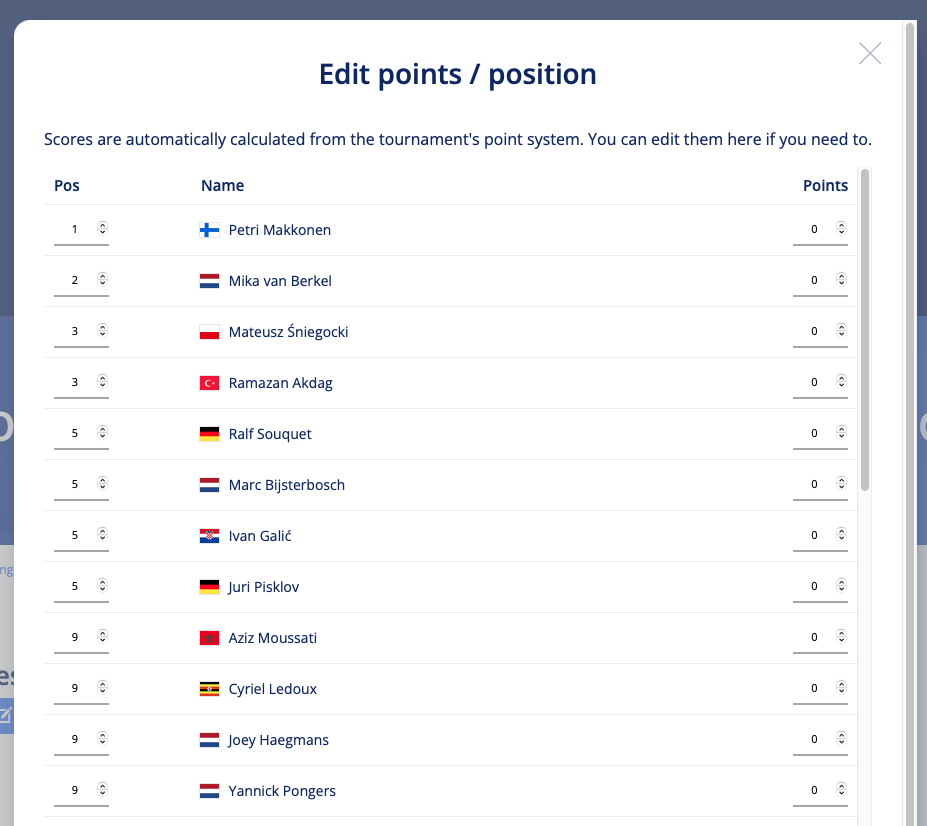Click Netherlands flag beside Mika van Berkel
Viewport: 927px width, 826px height.
[209, 281]
